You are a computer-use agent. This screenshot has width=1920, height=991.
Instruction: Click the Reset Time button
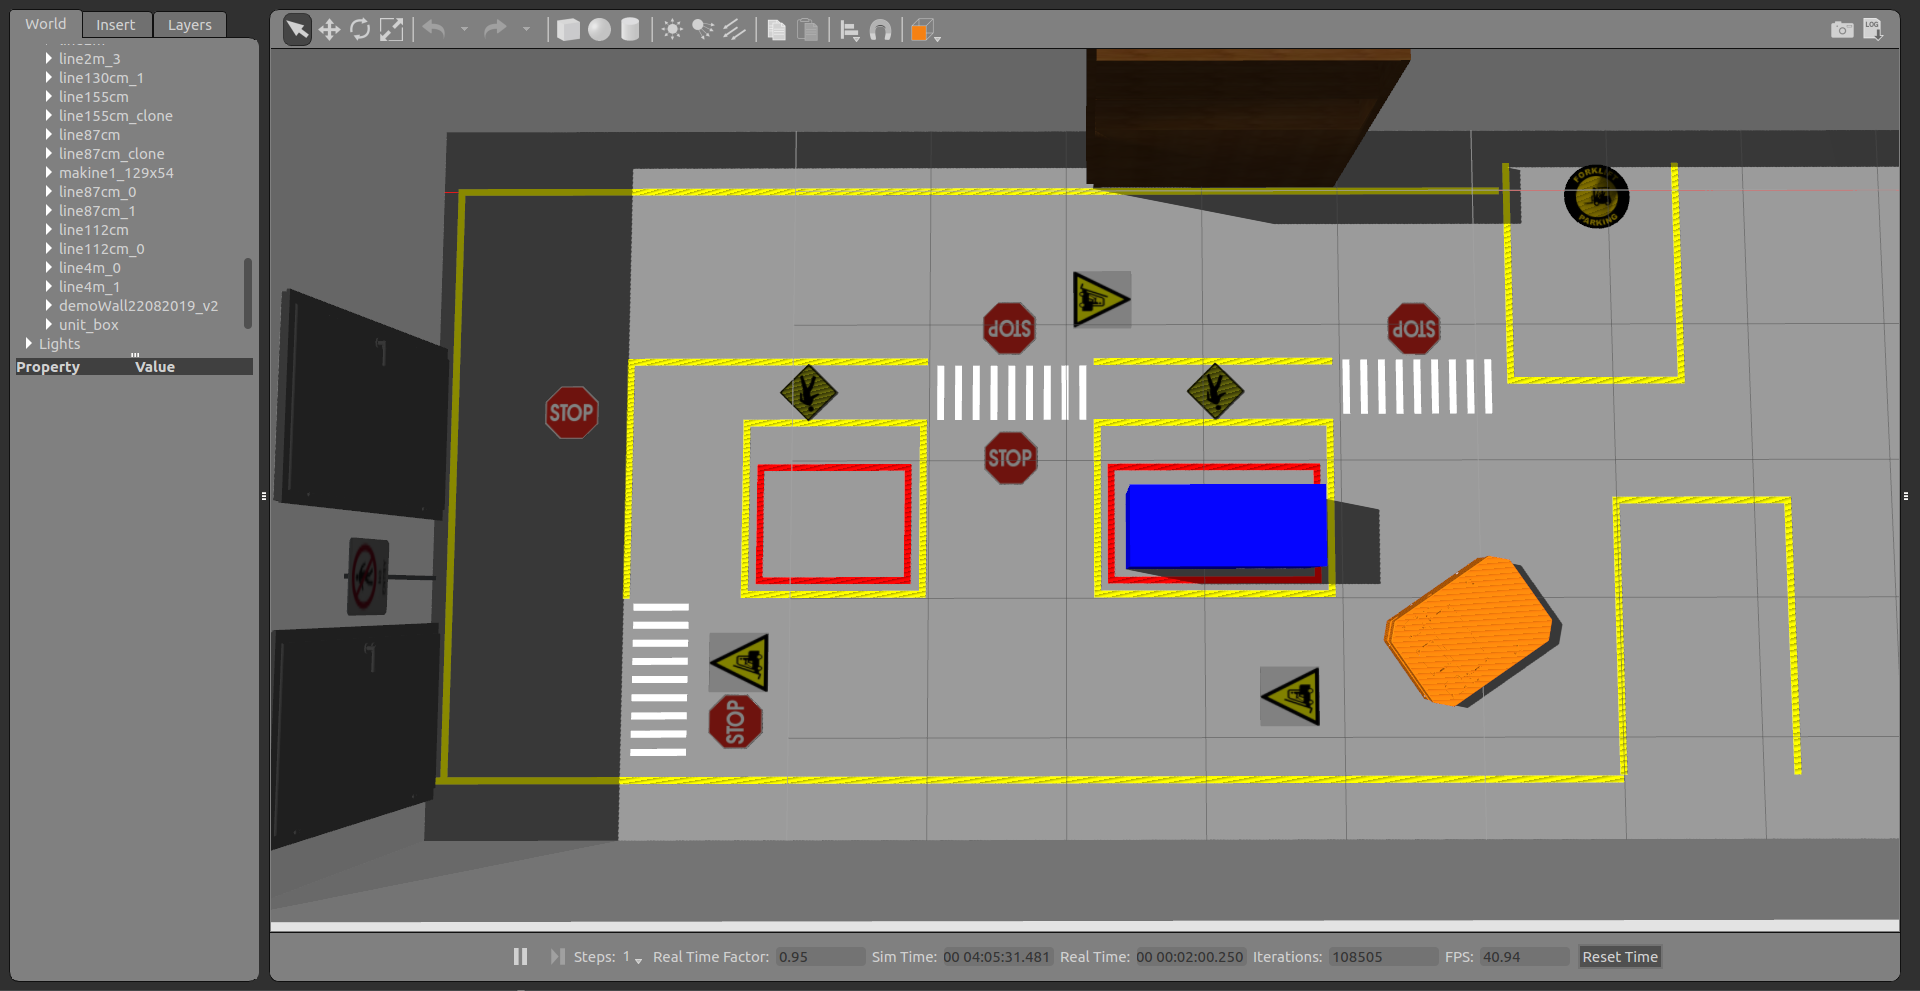(x=1620, y=957)
